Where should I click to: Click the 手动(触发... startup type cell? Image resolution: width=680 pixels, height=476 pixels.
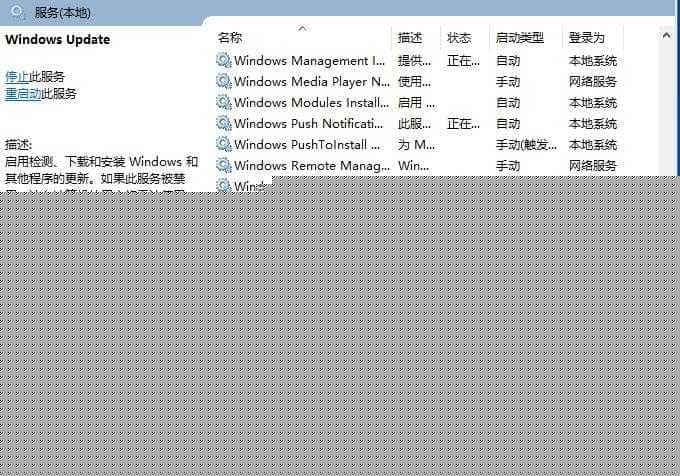526,144
